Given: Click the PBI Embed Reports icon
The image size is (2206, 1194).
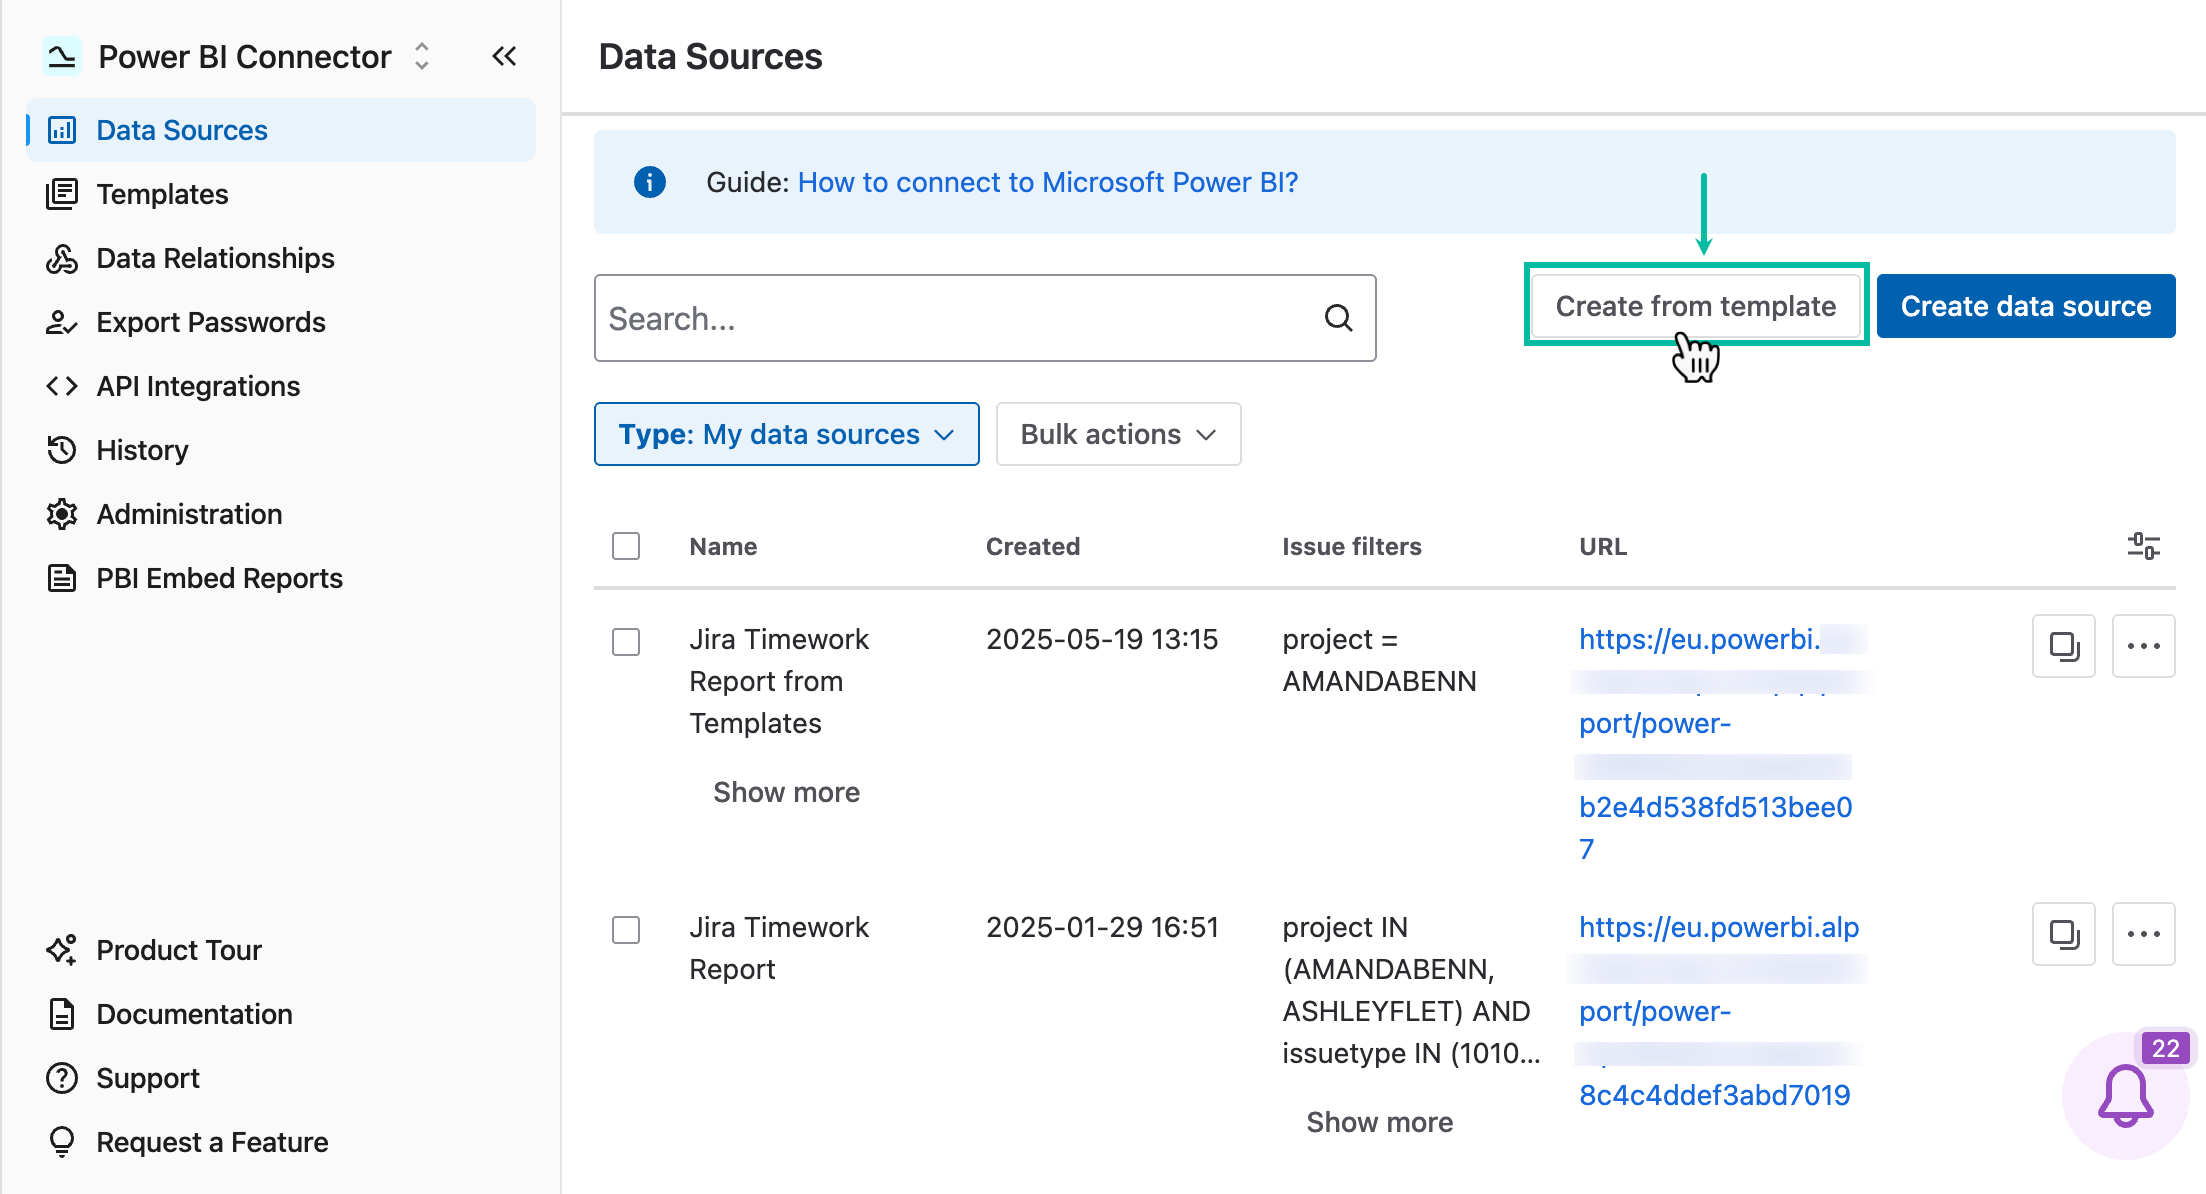Looking at the screenshot, I should pos(62,578).
